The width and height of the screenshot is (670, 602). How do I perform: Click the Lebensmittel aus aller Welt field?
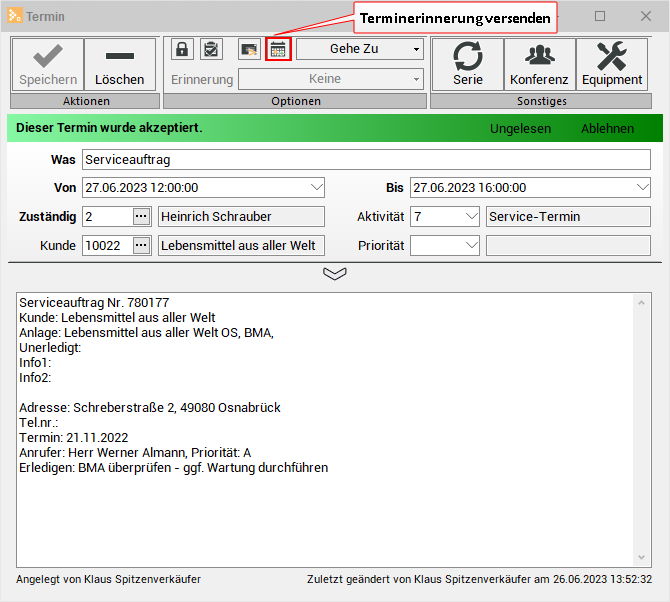[241, 246]
